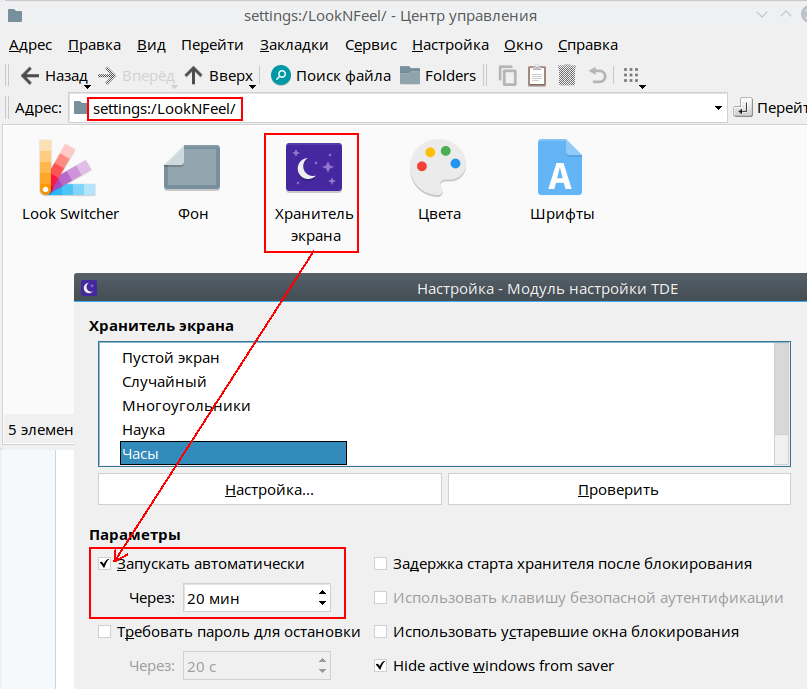Click the copy icon in toolbar
Image resolution: width=807 pixels, height=689 pixels.
coord(508,76)
